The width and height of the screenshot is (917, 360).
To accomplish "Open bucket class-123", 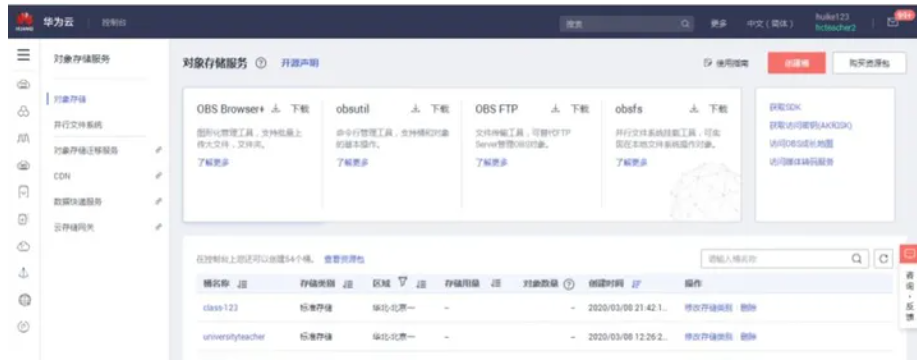I will click(x=220, y=307).
